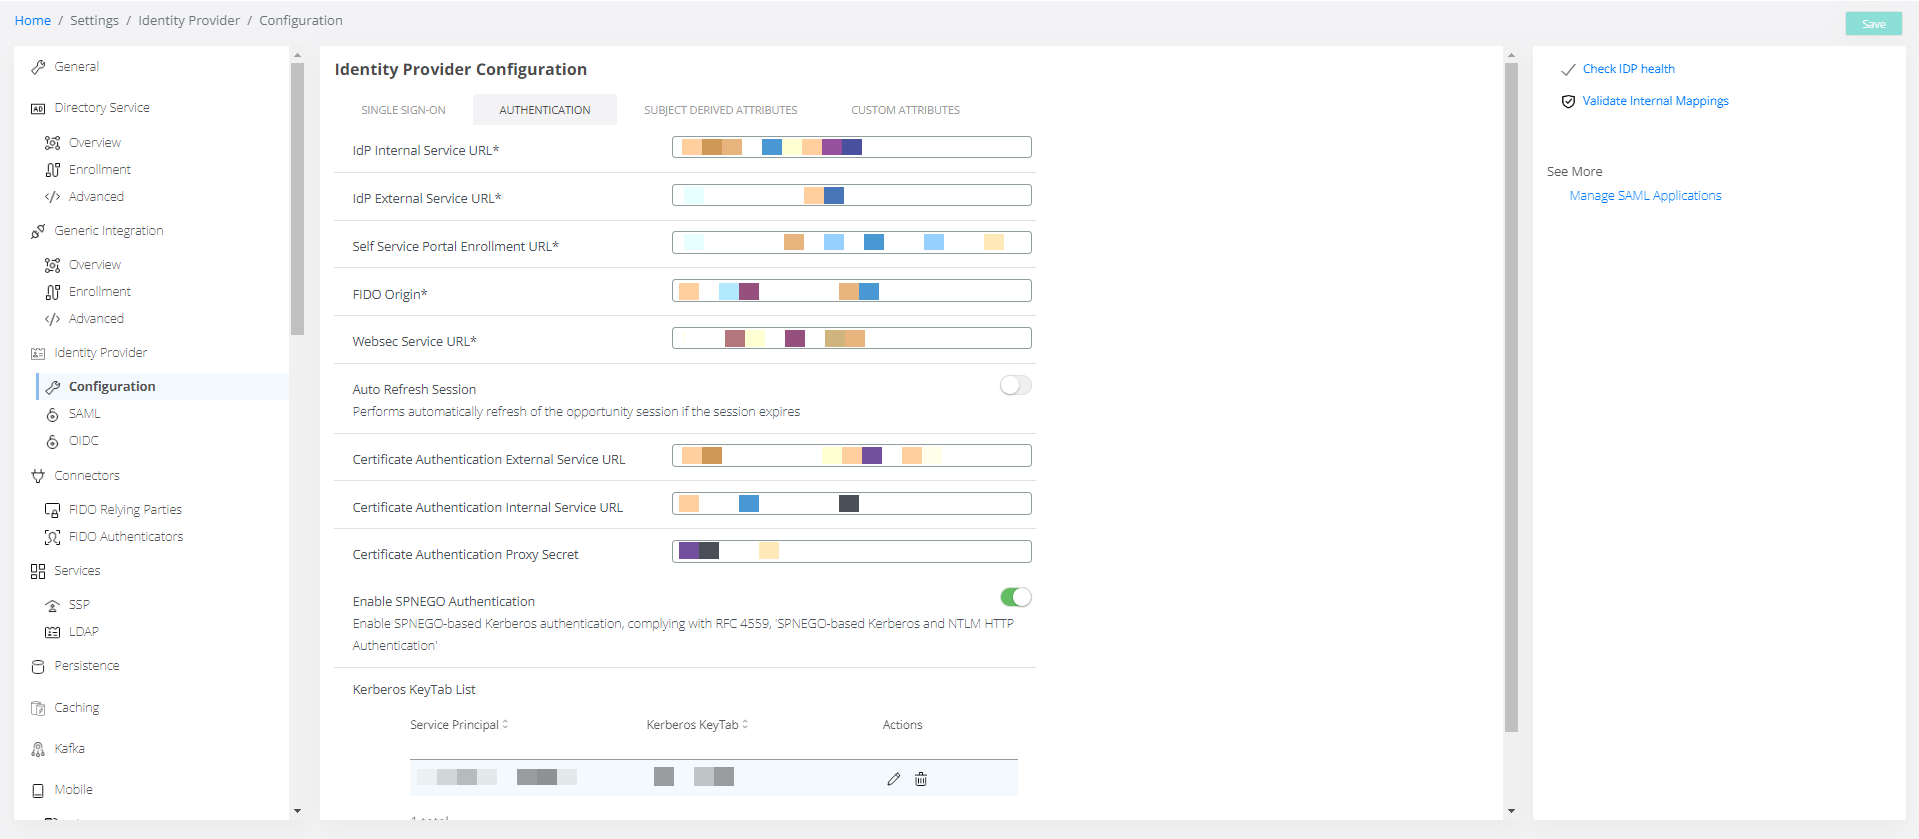The image size is (1919, 839).
Task: Run Check IDP health
Action: click(1628, 69)
